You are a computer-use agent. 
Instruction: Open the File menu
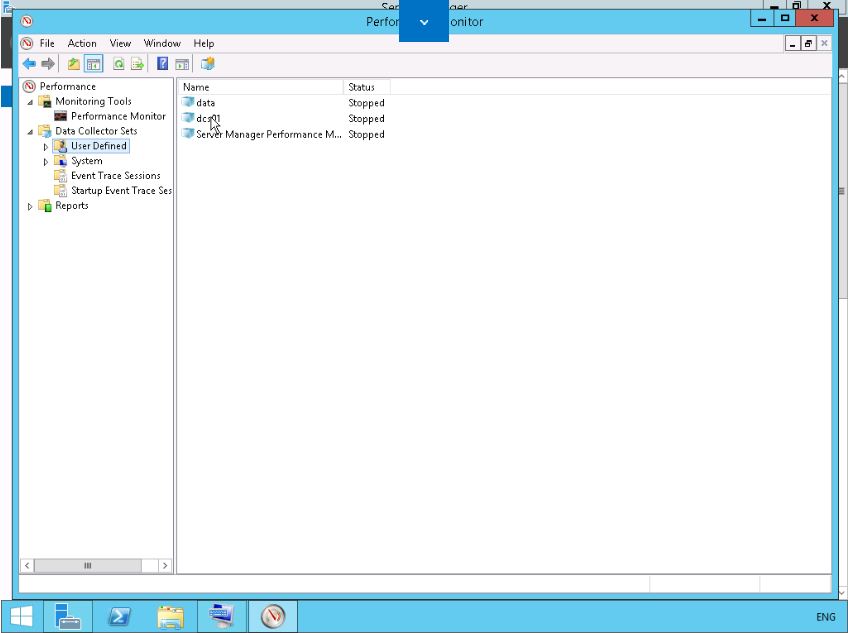(x=47, y=43)
